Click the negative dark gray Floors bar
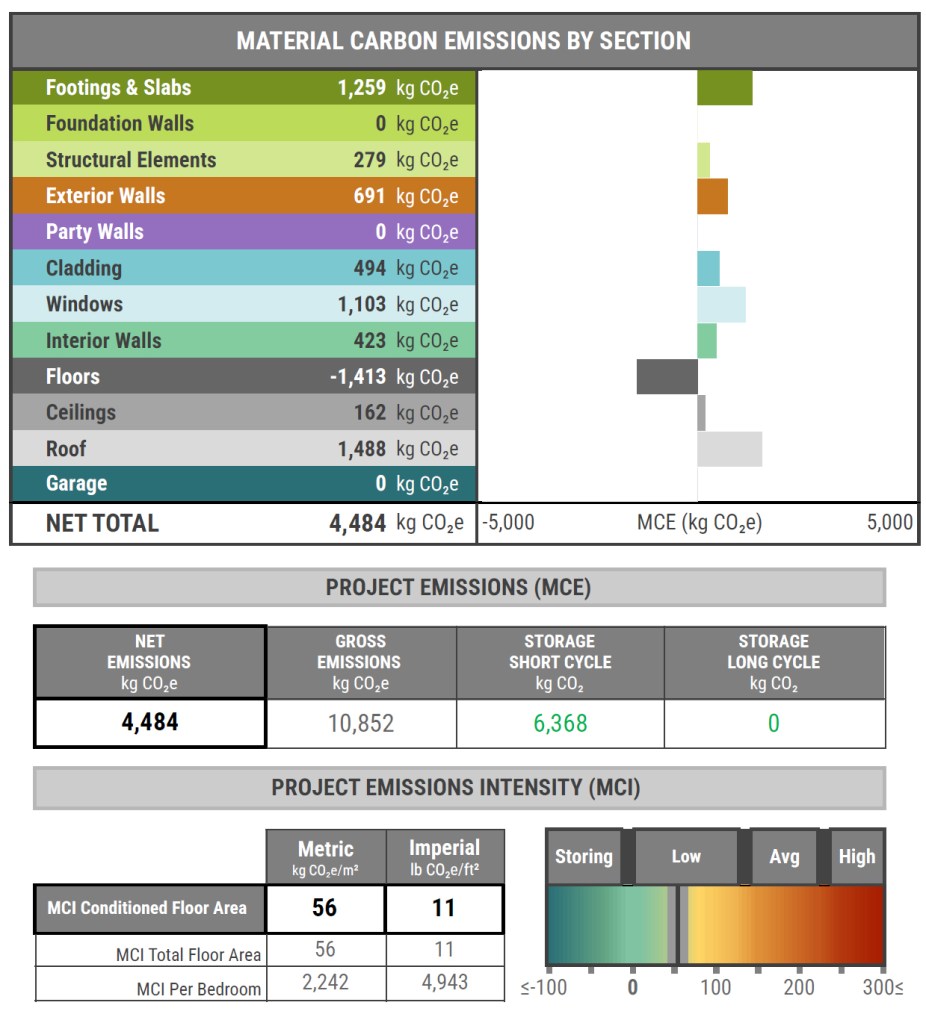This screenshot has height=1023, width=926. (666, 376)
